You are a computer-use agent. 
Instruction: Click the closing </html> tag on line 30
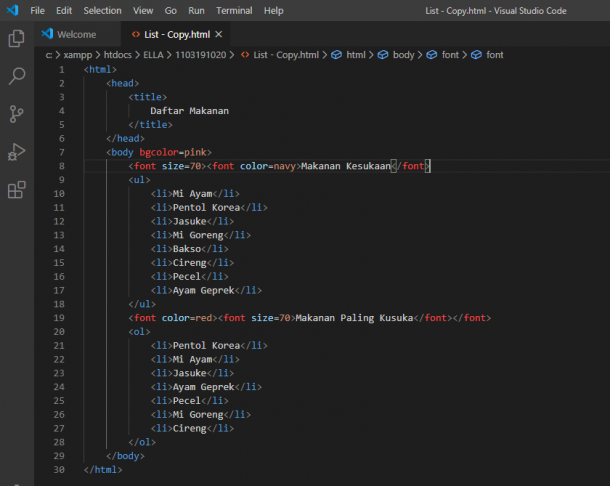103,470
